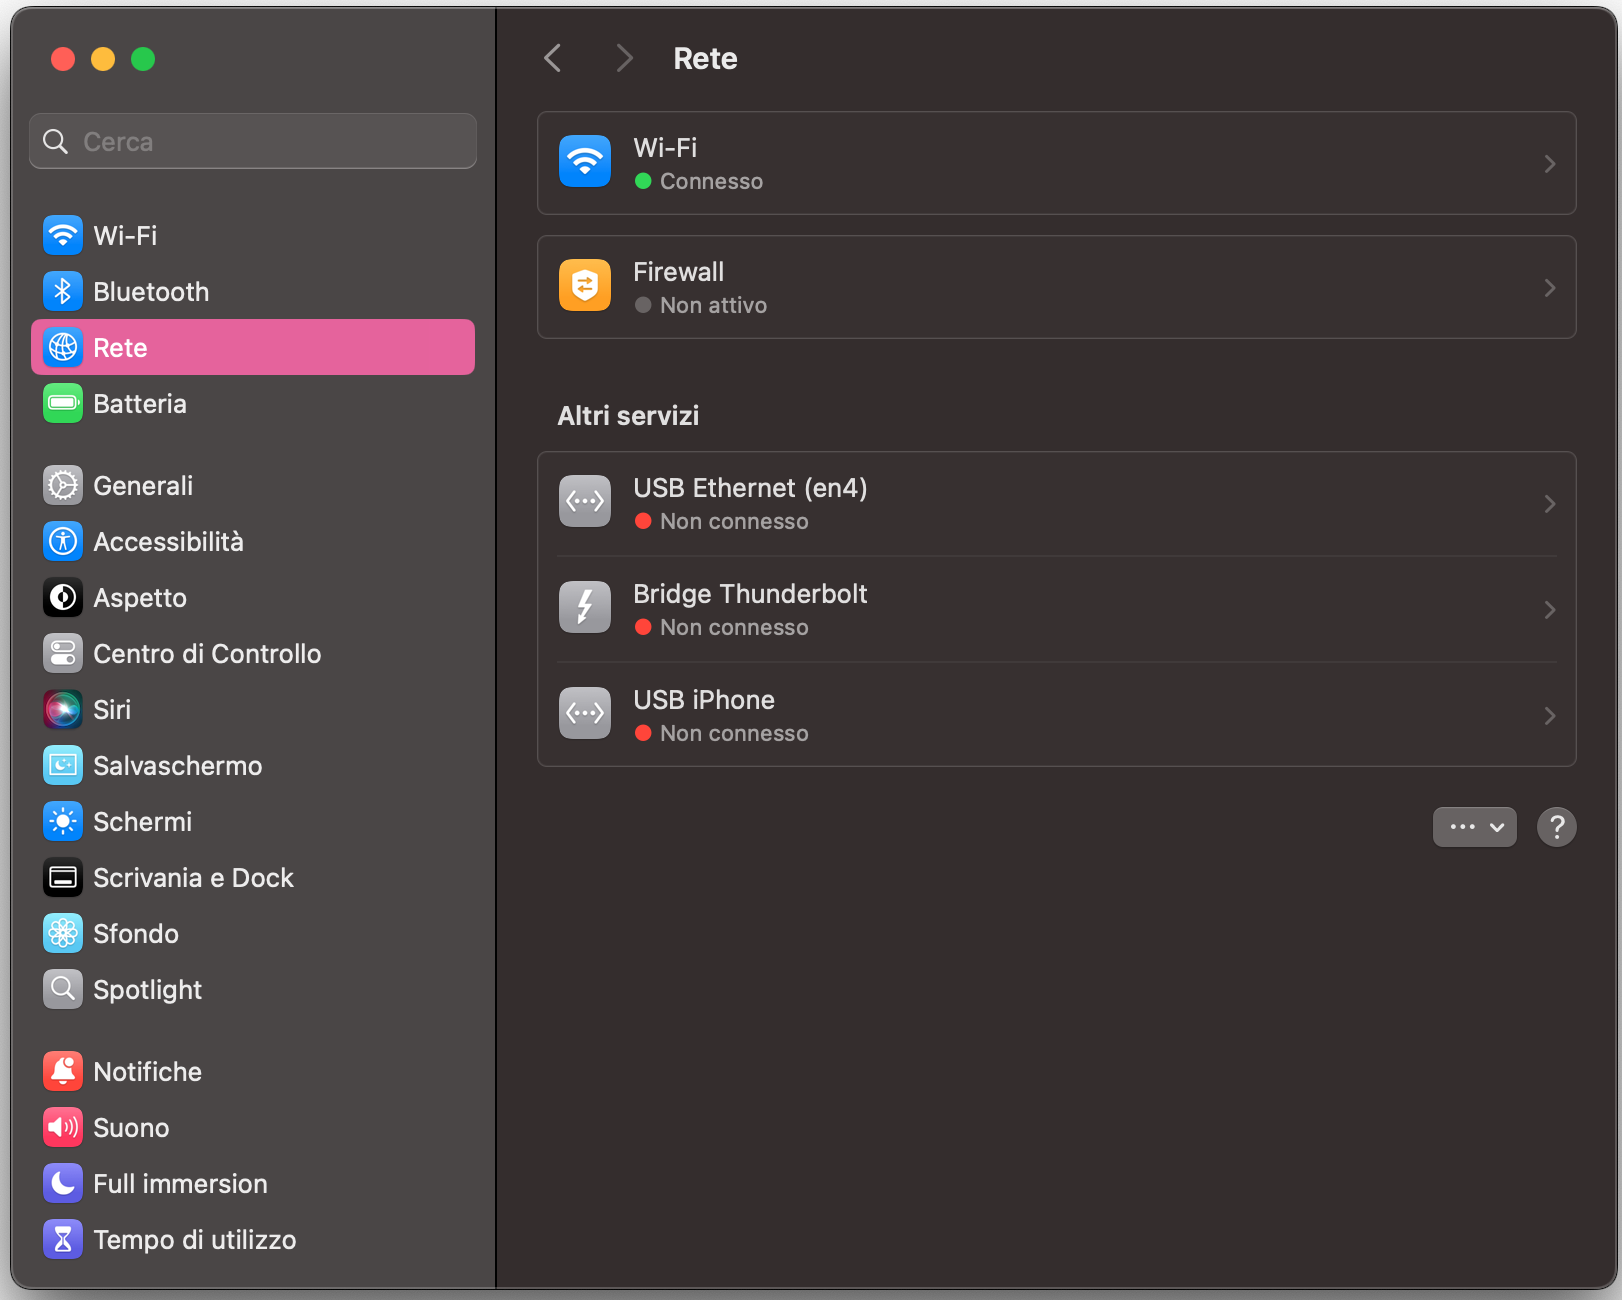The width and height of the screenshot is (1622, 1300).
Task: Expand the Wi-Fi connection details
Action: pyautogui.click(x=1549, y=163)
